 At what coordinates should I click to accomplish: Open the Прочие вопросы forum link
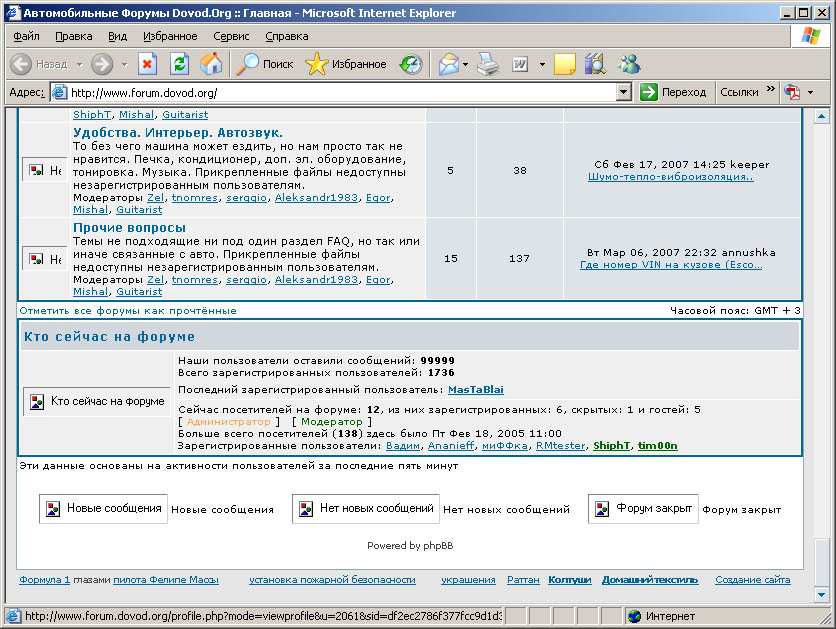point(130,228)
